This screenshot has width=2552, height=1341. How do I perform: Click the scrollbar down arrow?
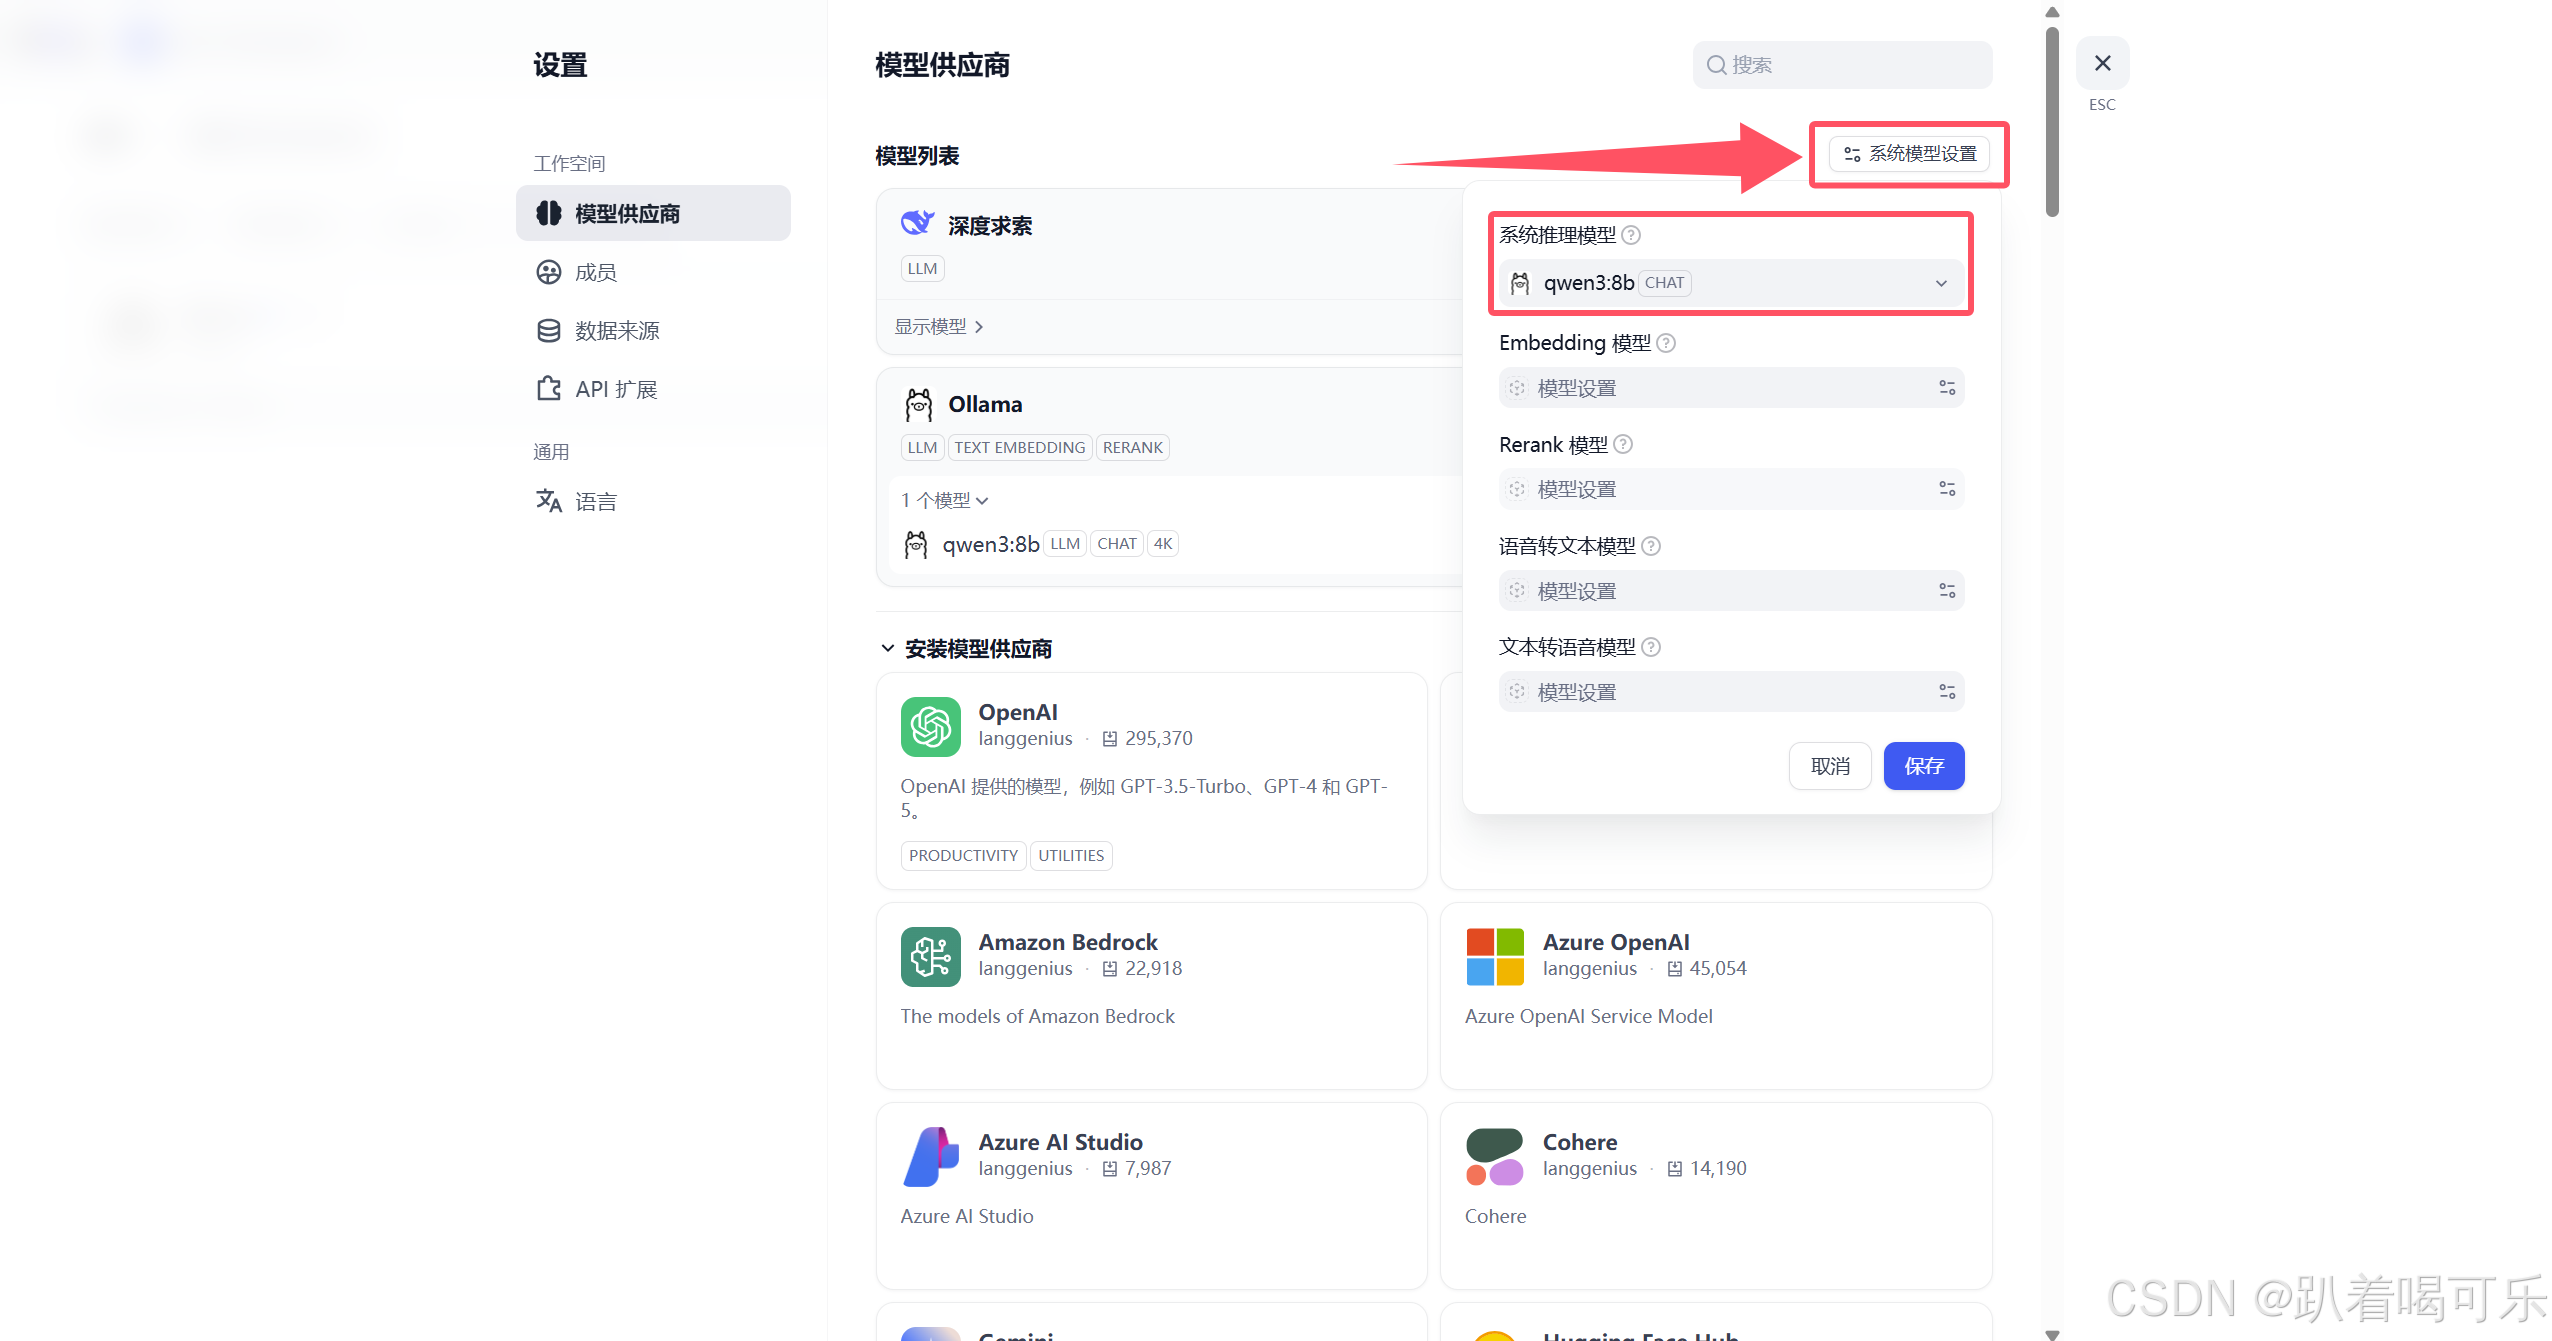pyautogui.click(x=2051, y=1333)
